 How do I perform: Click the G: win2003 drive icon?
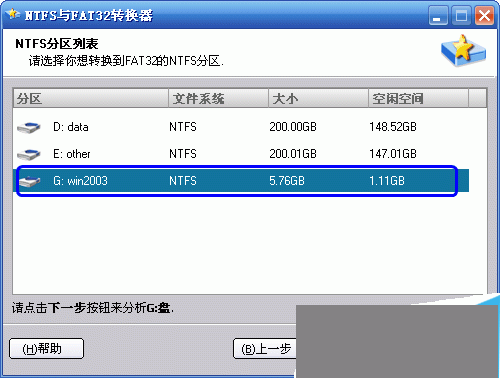29,181
